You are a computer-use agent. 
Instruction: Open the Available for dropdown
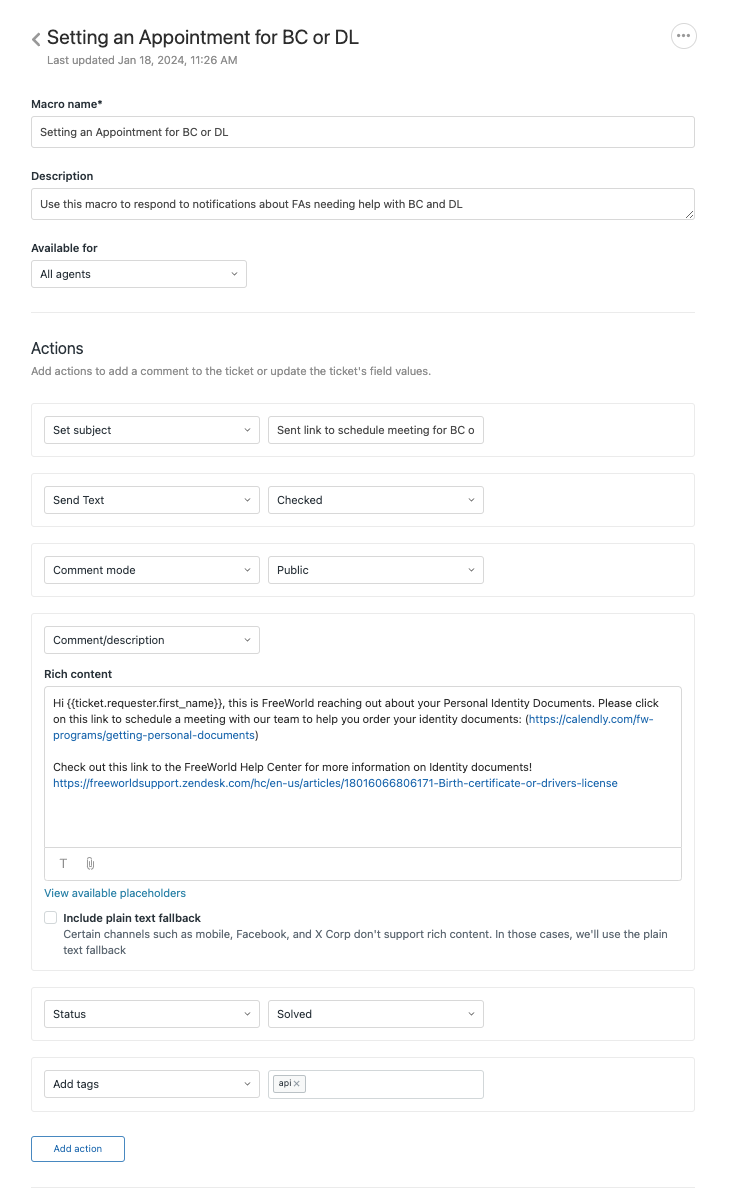[139, 274]
